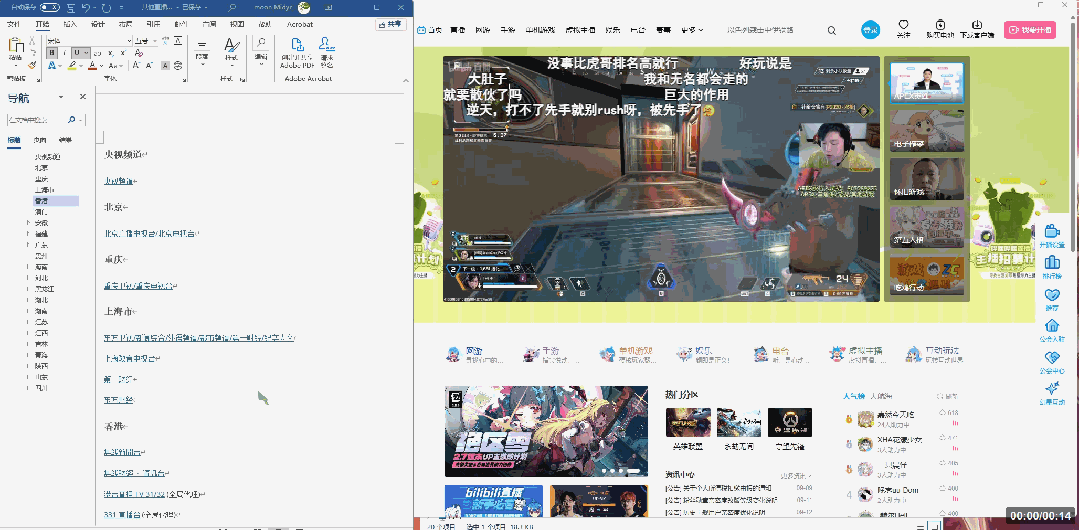Screen dimensions: 1079x530
Task: Click the Format Painter brush icon
Action: pos(32,65)
